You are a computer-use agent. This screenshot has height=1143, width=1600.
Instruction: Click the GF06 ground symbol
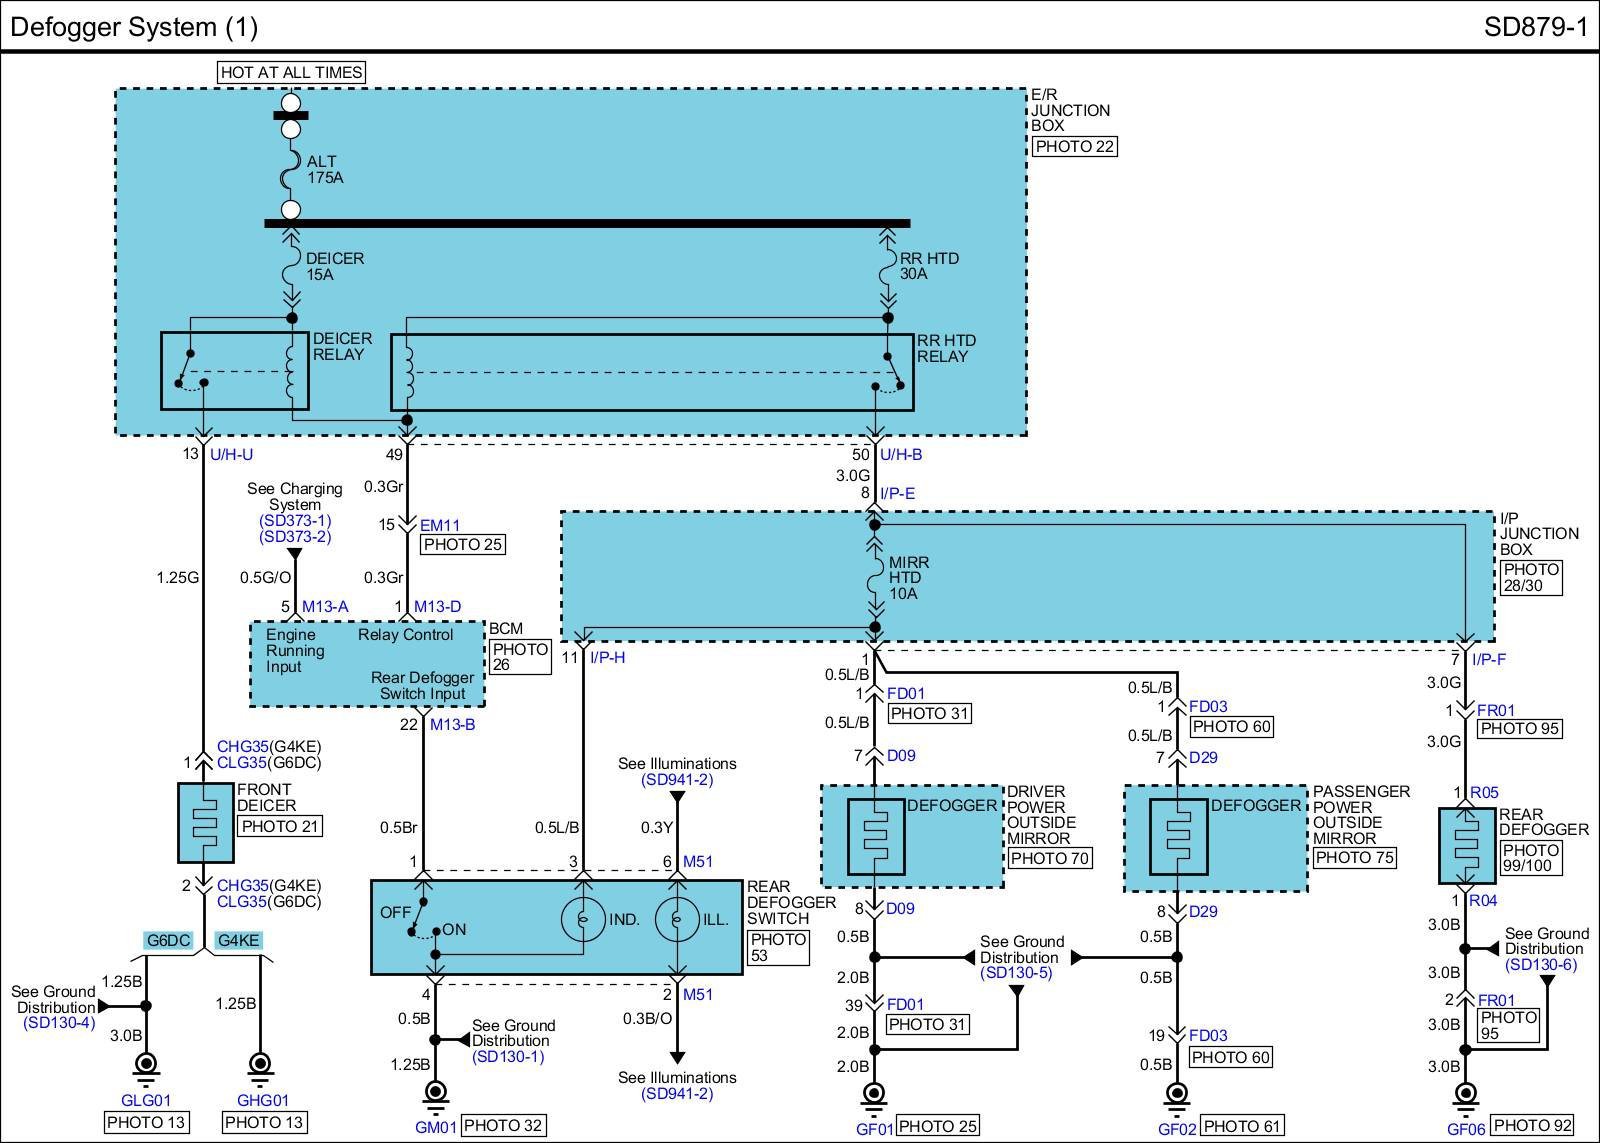point(1465,1095)
